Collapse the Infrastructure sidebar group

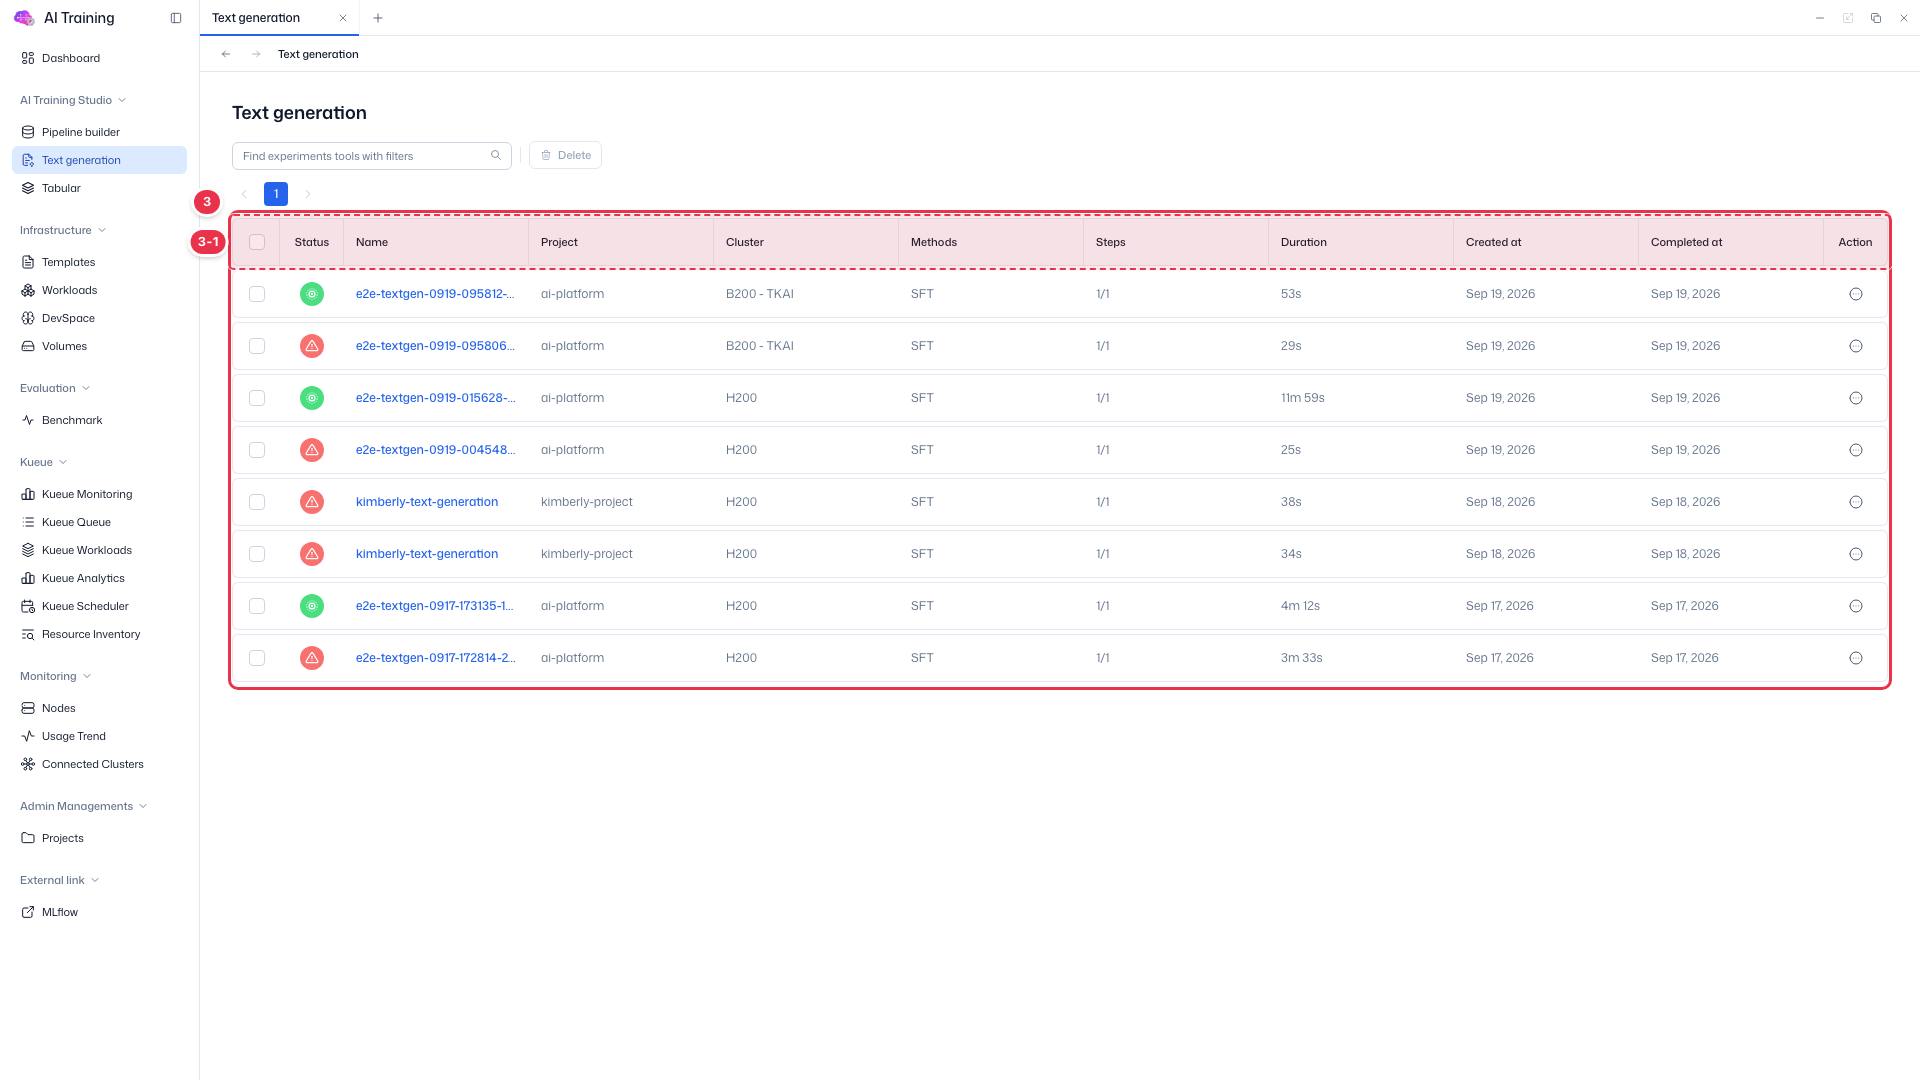[x=102, y=230]
